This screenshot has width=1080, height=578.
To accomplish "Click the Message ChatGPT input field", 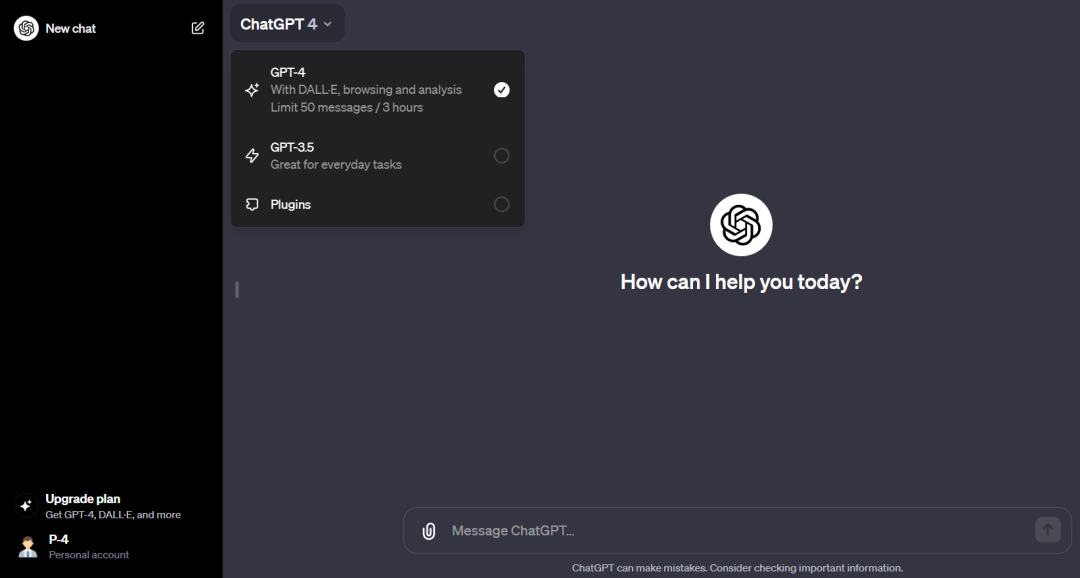I will (737, 530).
